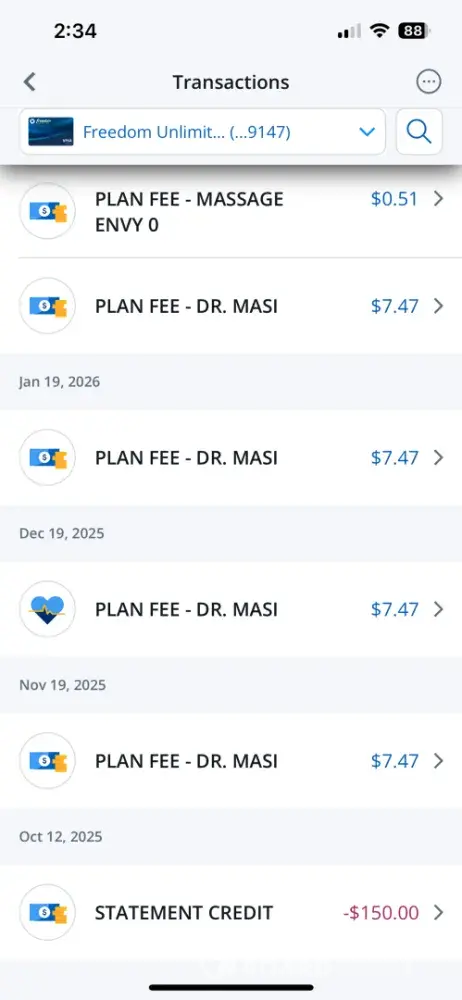Tap the back arrow icon
The image size is (462, 1000).
pyautogui.click(x=29, y=82)
